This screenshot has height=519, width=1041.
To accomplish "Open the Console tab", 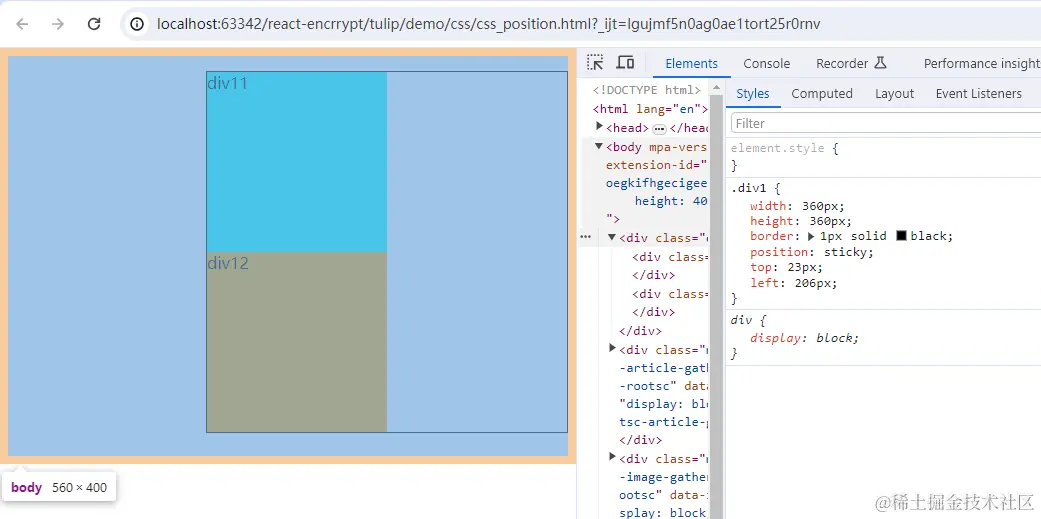I will 766,64.
